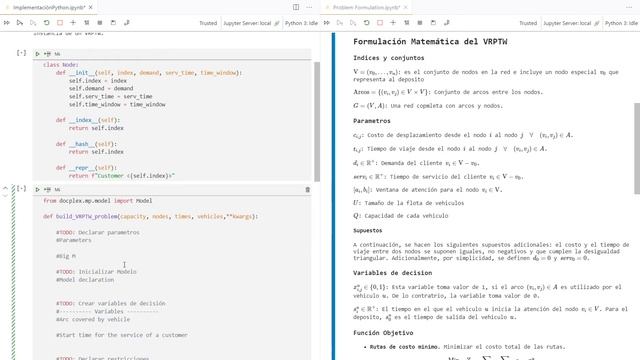Click left notebook vertical scrollbar

pyautogui.click(x=317, y=122)
